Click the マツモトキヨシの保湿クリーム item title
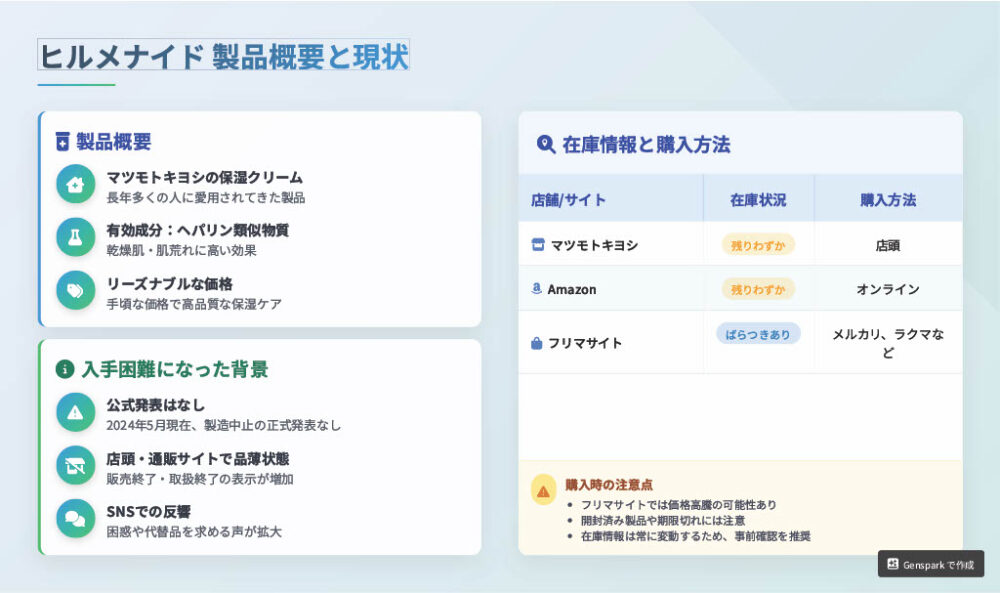Image resolution: width=1000 pixels, height=593 pixels. pyautogui.click(x=204, y=177)
